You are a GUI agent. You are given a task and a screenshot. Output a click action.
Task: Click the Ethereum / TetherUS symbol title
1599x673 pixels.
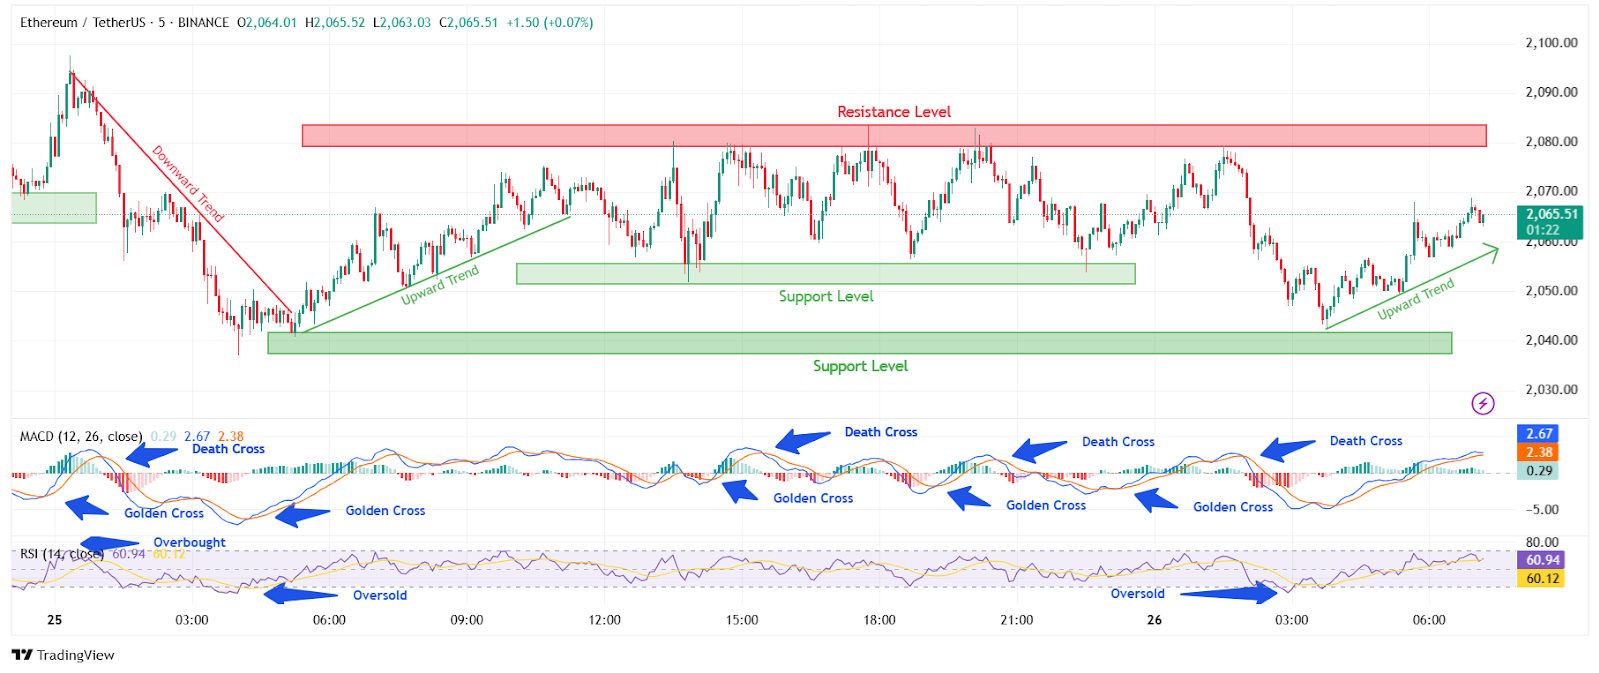pyautogui.click(x=84, y=22)
